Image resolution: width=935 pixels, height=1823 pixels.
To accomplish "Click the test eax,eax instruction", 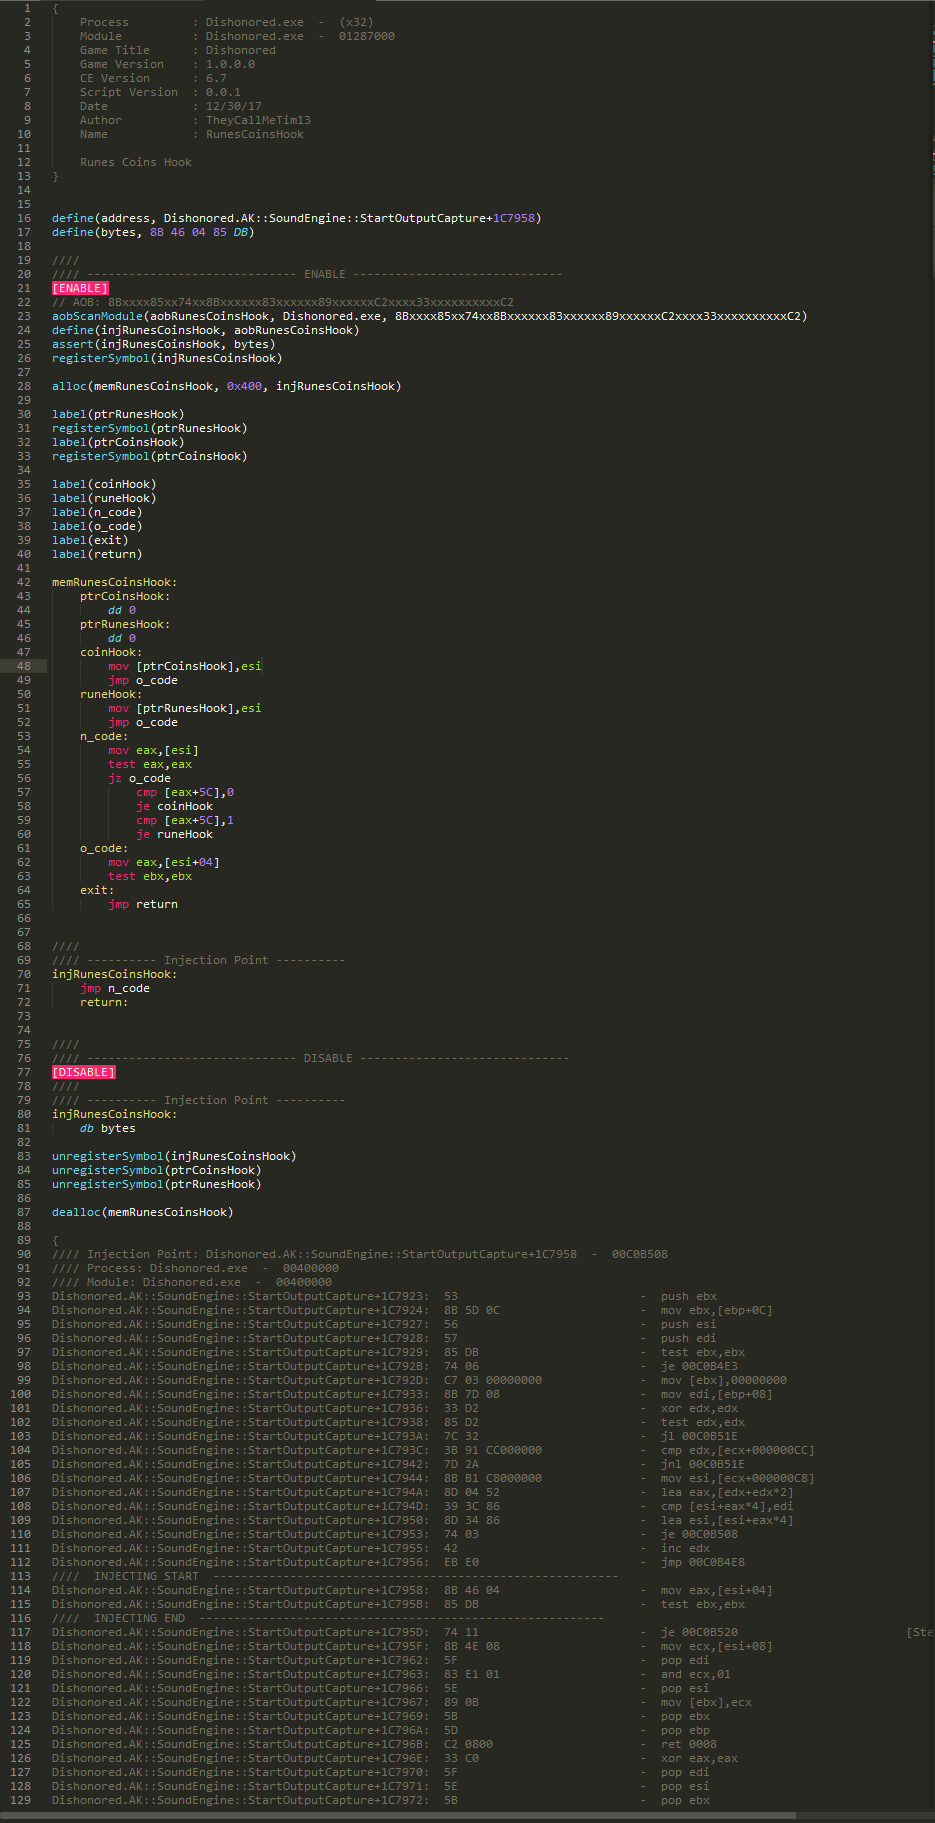I will coord(150,764).
